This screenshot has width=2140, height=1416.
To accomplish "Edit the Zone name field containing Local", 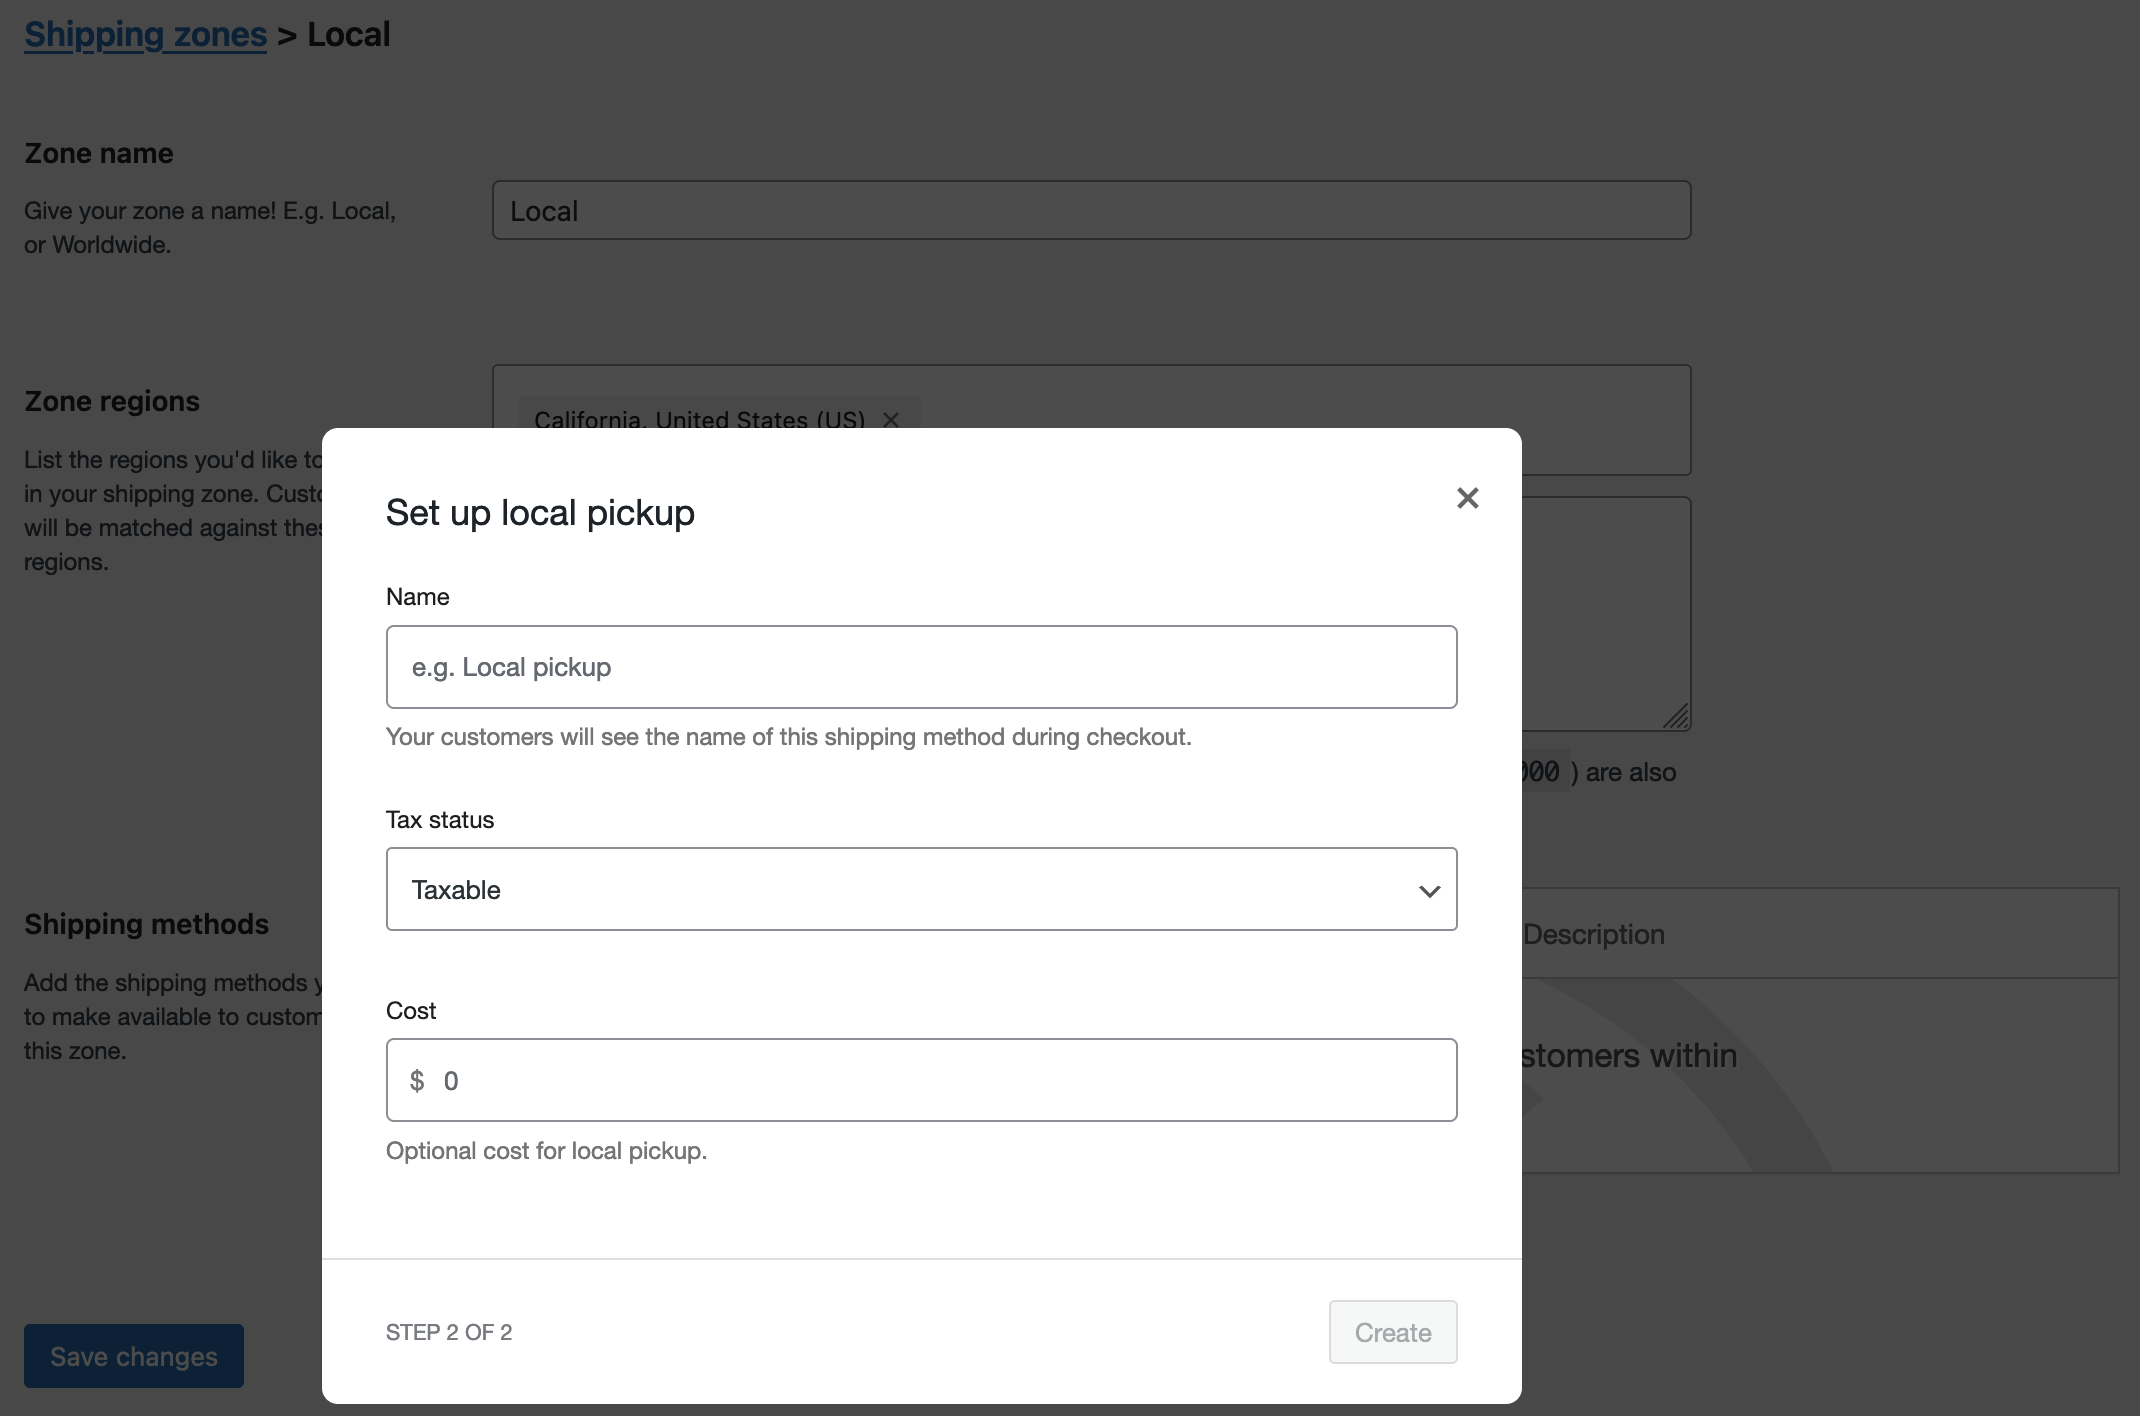I will [x=1090, y=210].
